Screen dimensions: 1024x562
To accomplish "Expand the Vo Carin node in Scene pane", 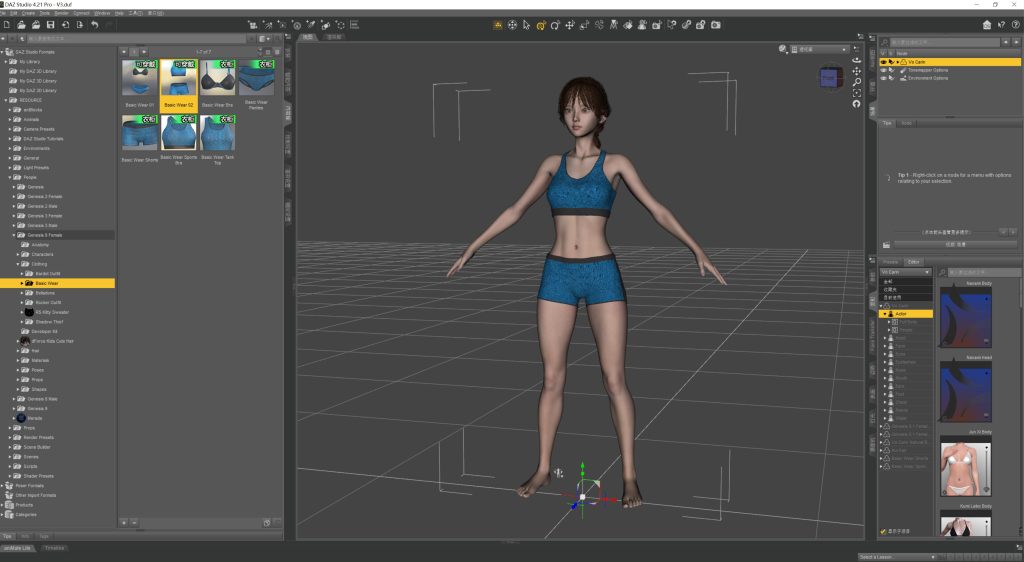I will click(897, 62).
